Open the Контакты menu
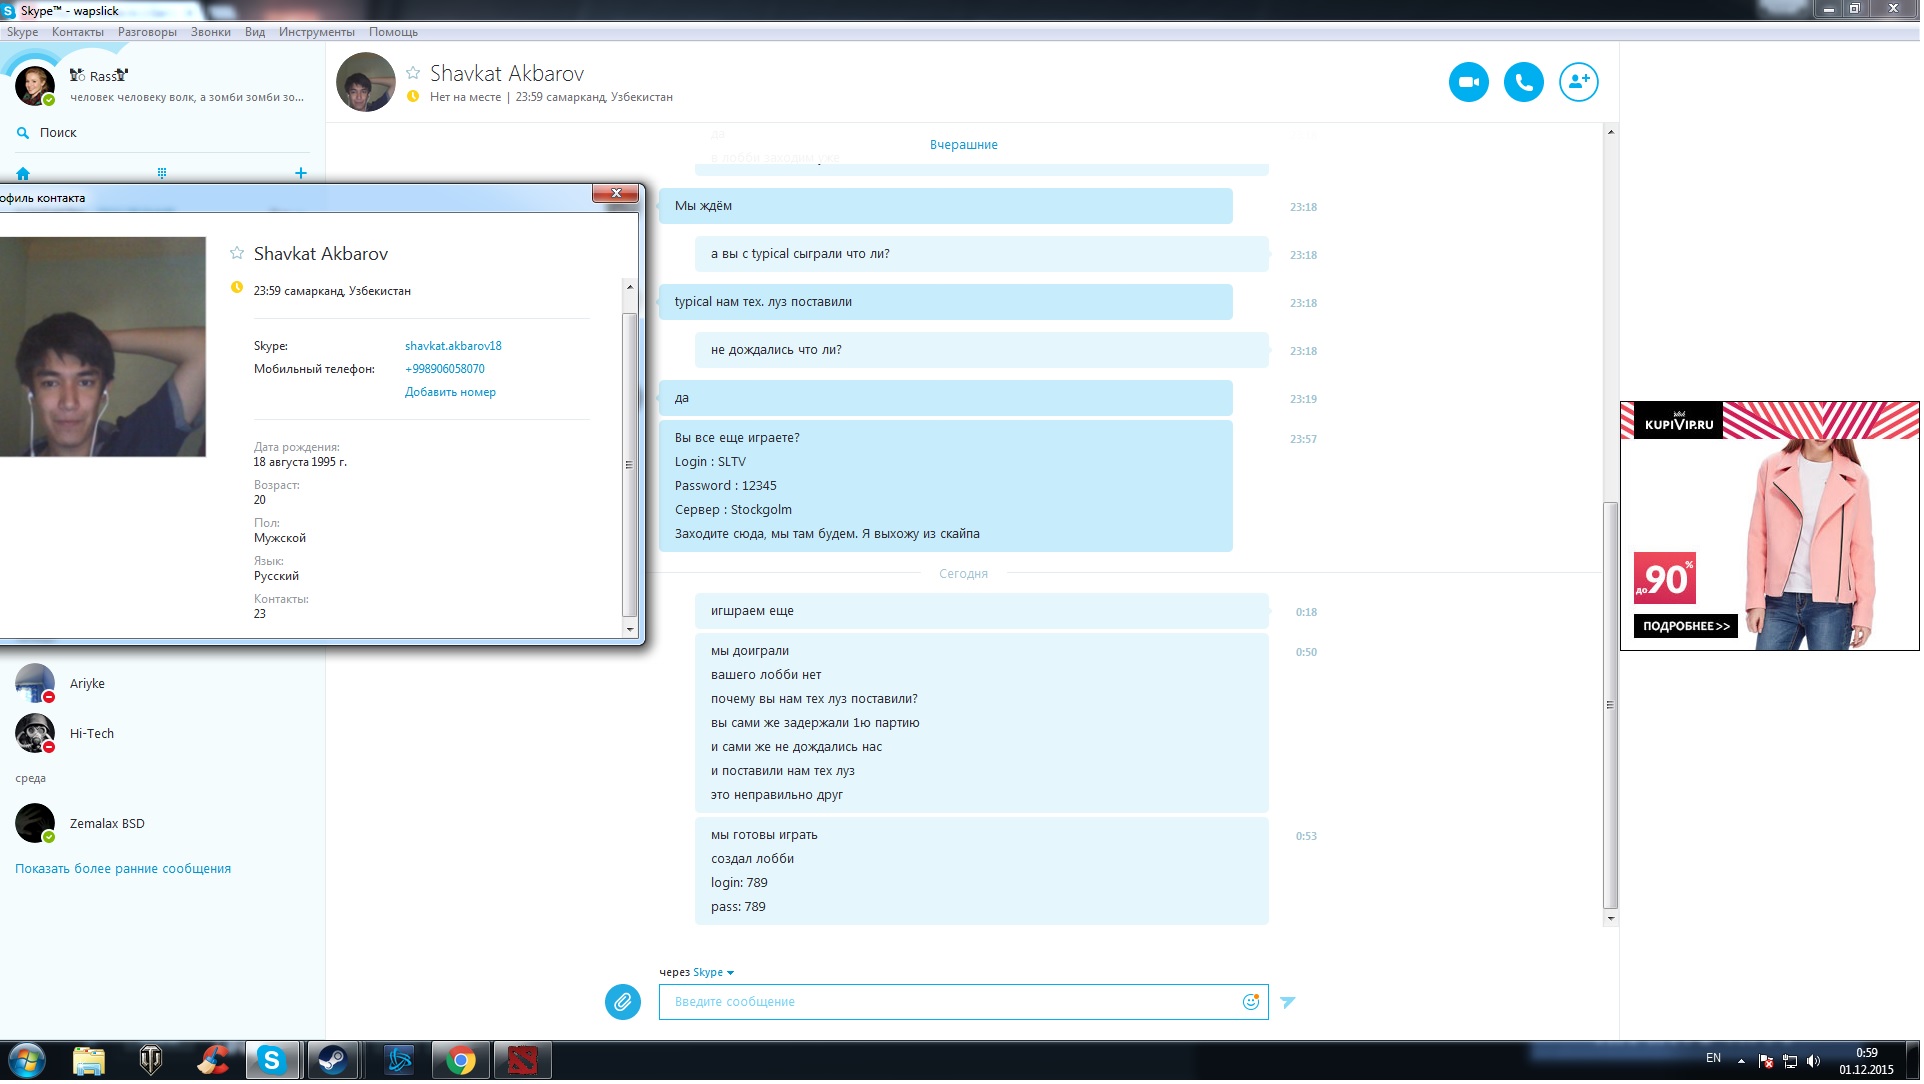 pos(78,32)
